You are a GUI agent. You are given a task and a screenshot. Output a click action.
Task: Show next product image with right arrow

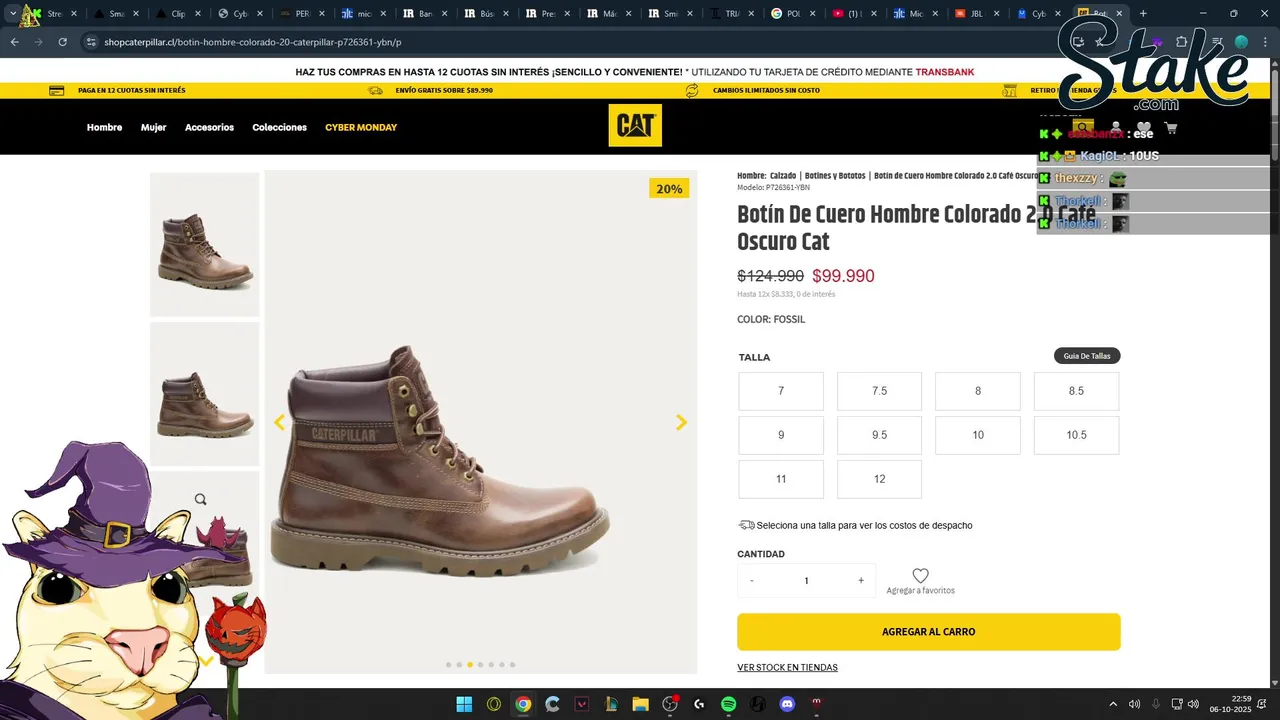(x=681, y=422)
